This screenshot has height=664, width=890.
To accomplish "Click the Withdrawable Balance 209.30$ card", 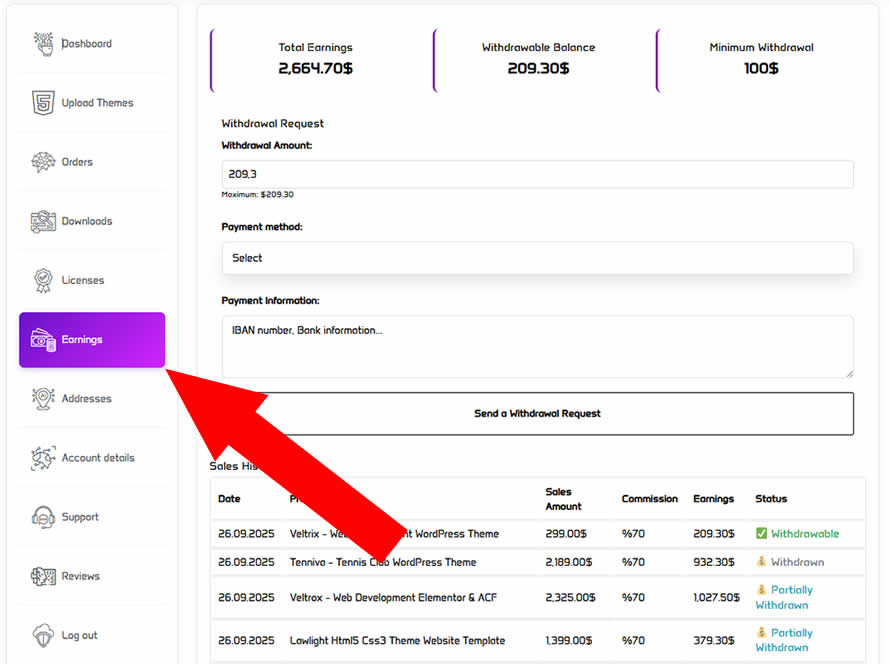I will pyautogui.click(x=538, y=59).
